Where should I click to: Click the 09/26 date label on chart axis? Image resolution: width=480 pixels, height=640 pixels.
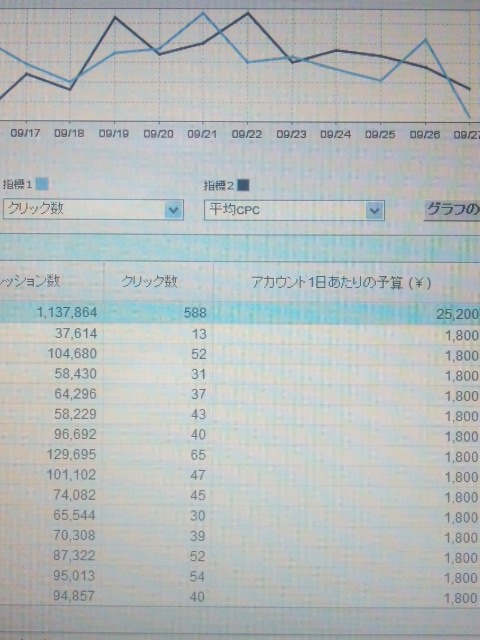click(424, 134)
